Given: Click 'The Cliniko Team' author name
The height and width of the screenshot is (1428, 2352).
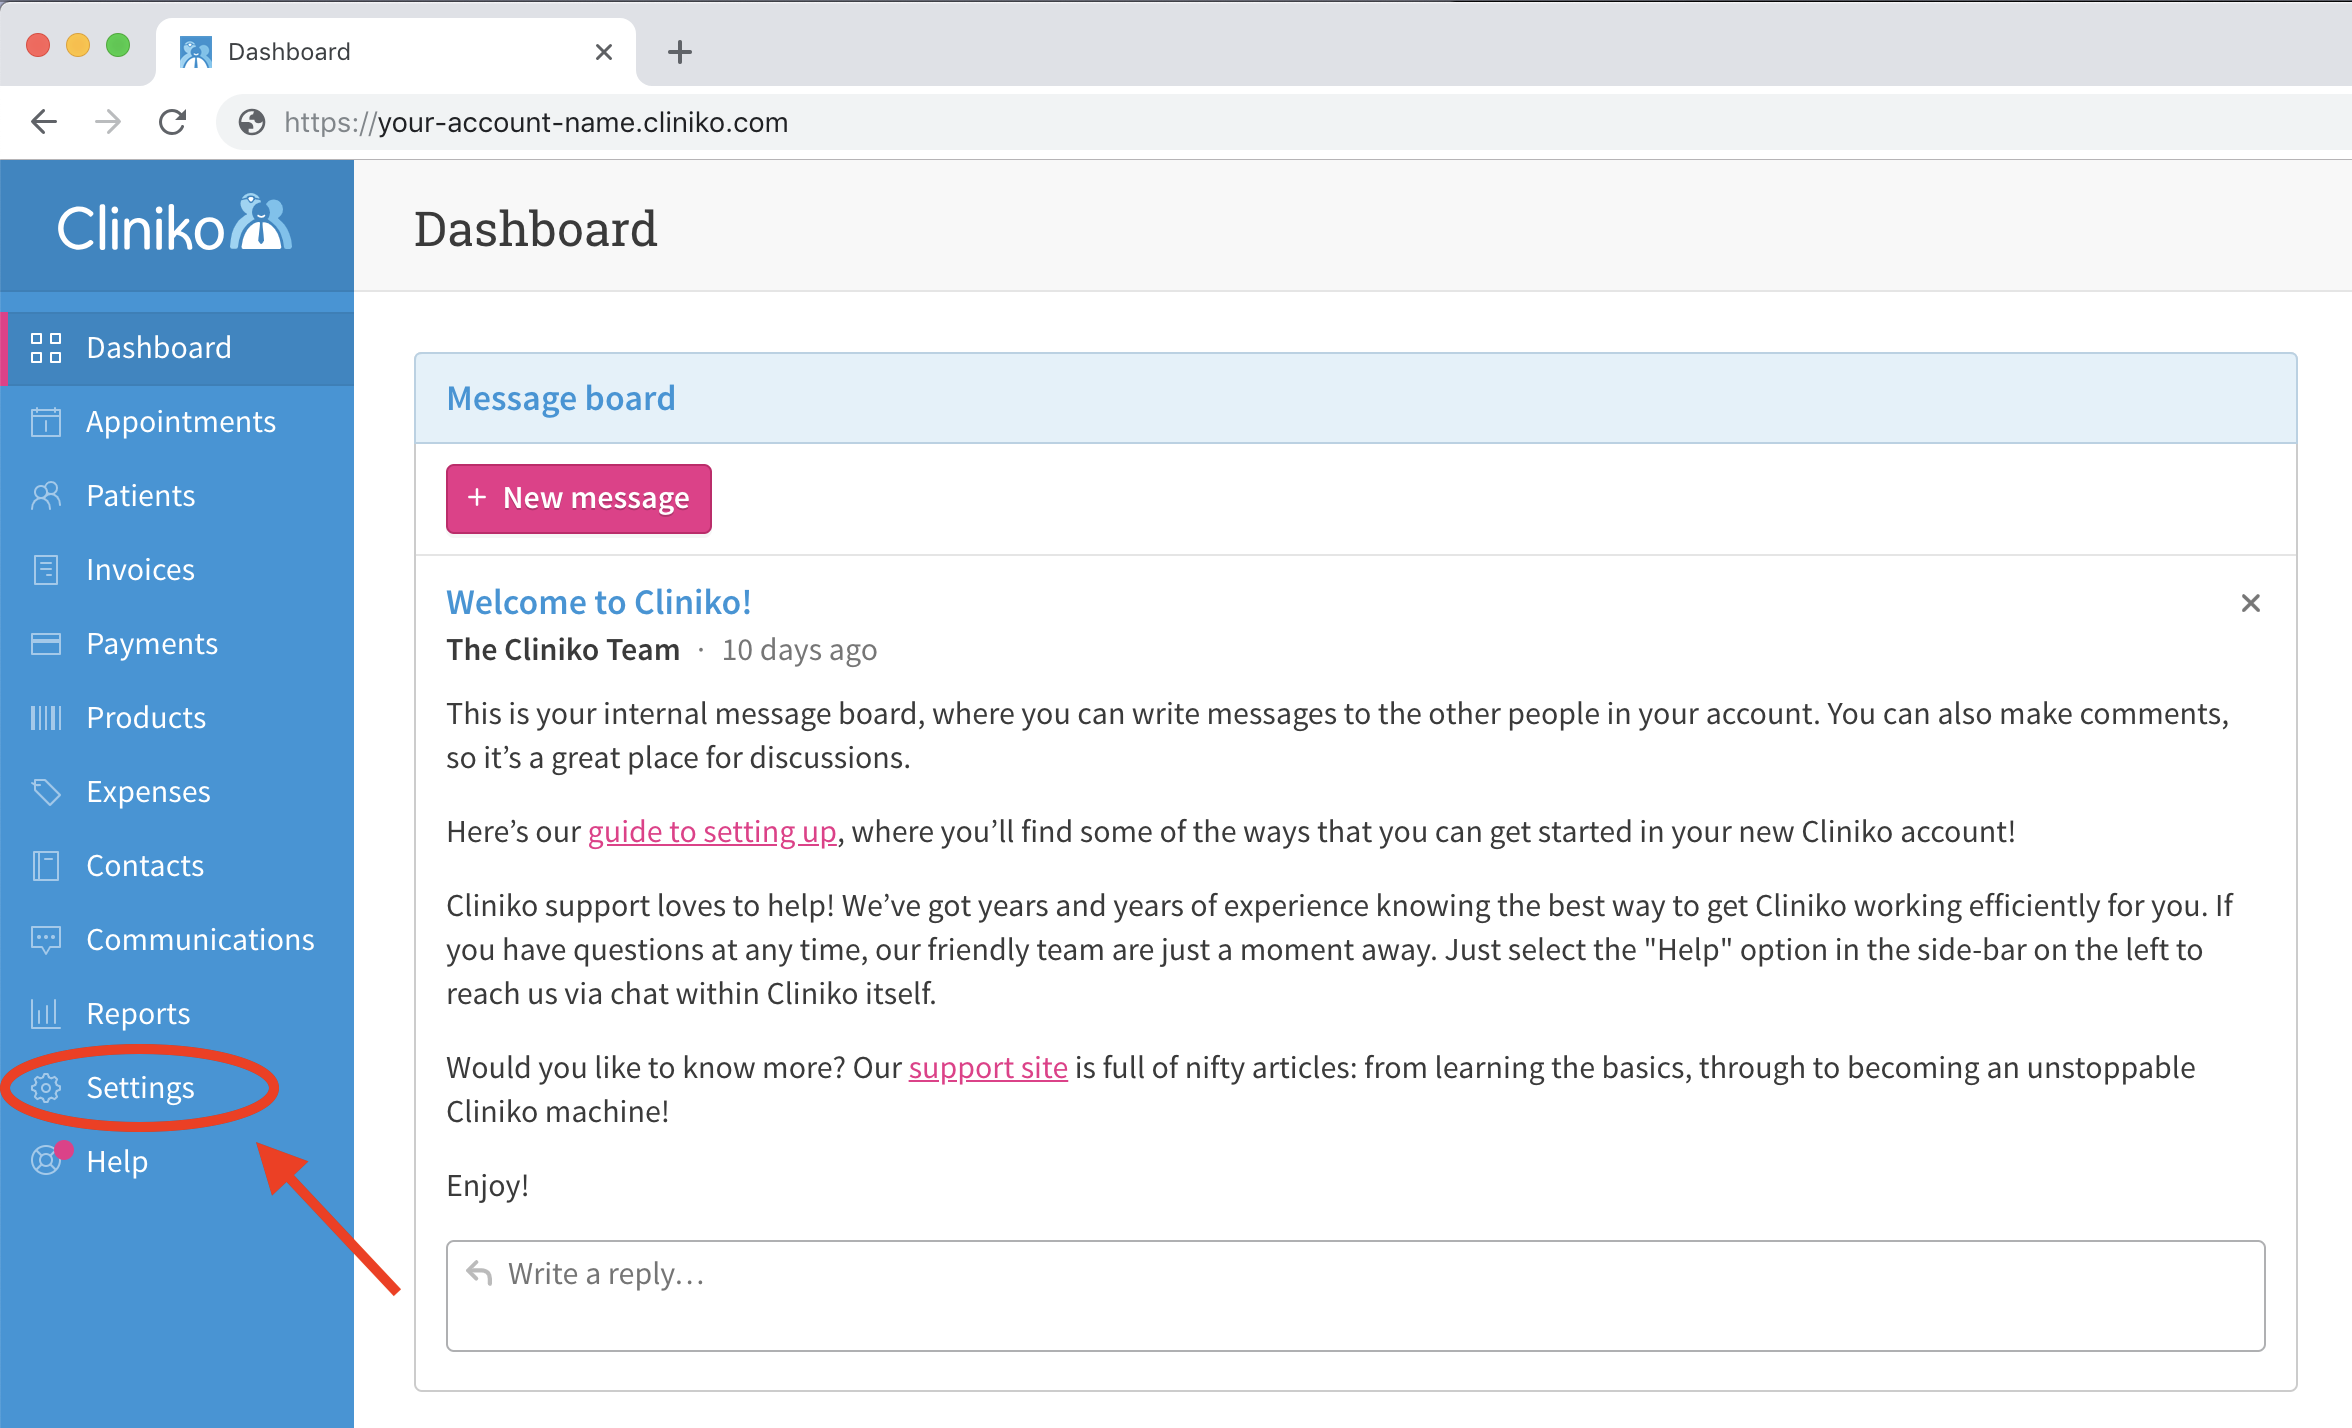Looking at the screenshot, I should pyautogui.click(x=563, y=650).
